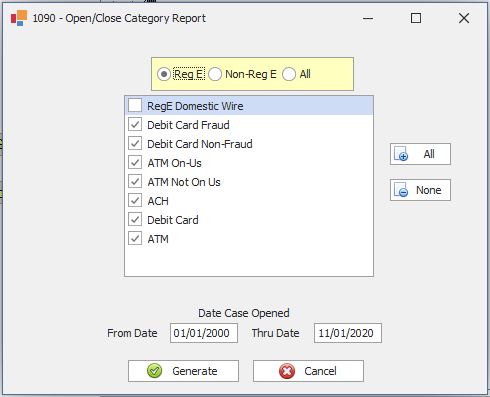The width and height of the screenshot is (490, 397).
Task: Uncheck the Debit Card Non-Fraud checkbox
Action: (135, 143)
